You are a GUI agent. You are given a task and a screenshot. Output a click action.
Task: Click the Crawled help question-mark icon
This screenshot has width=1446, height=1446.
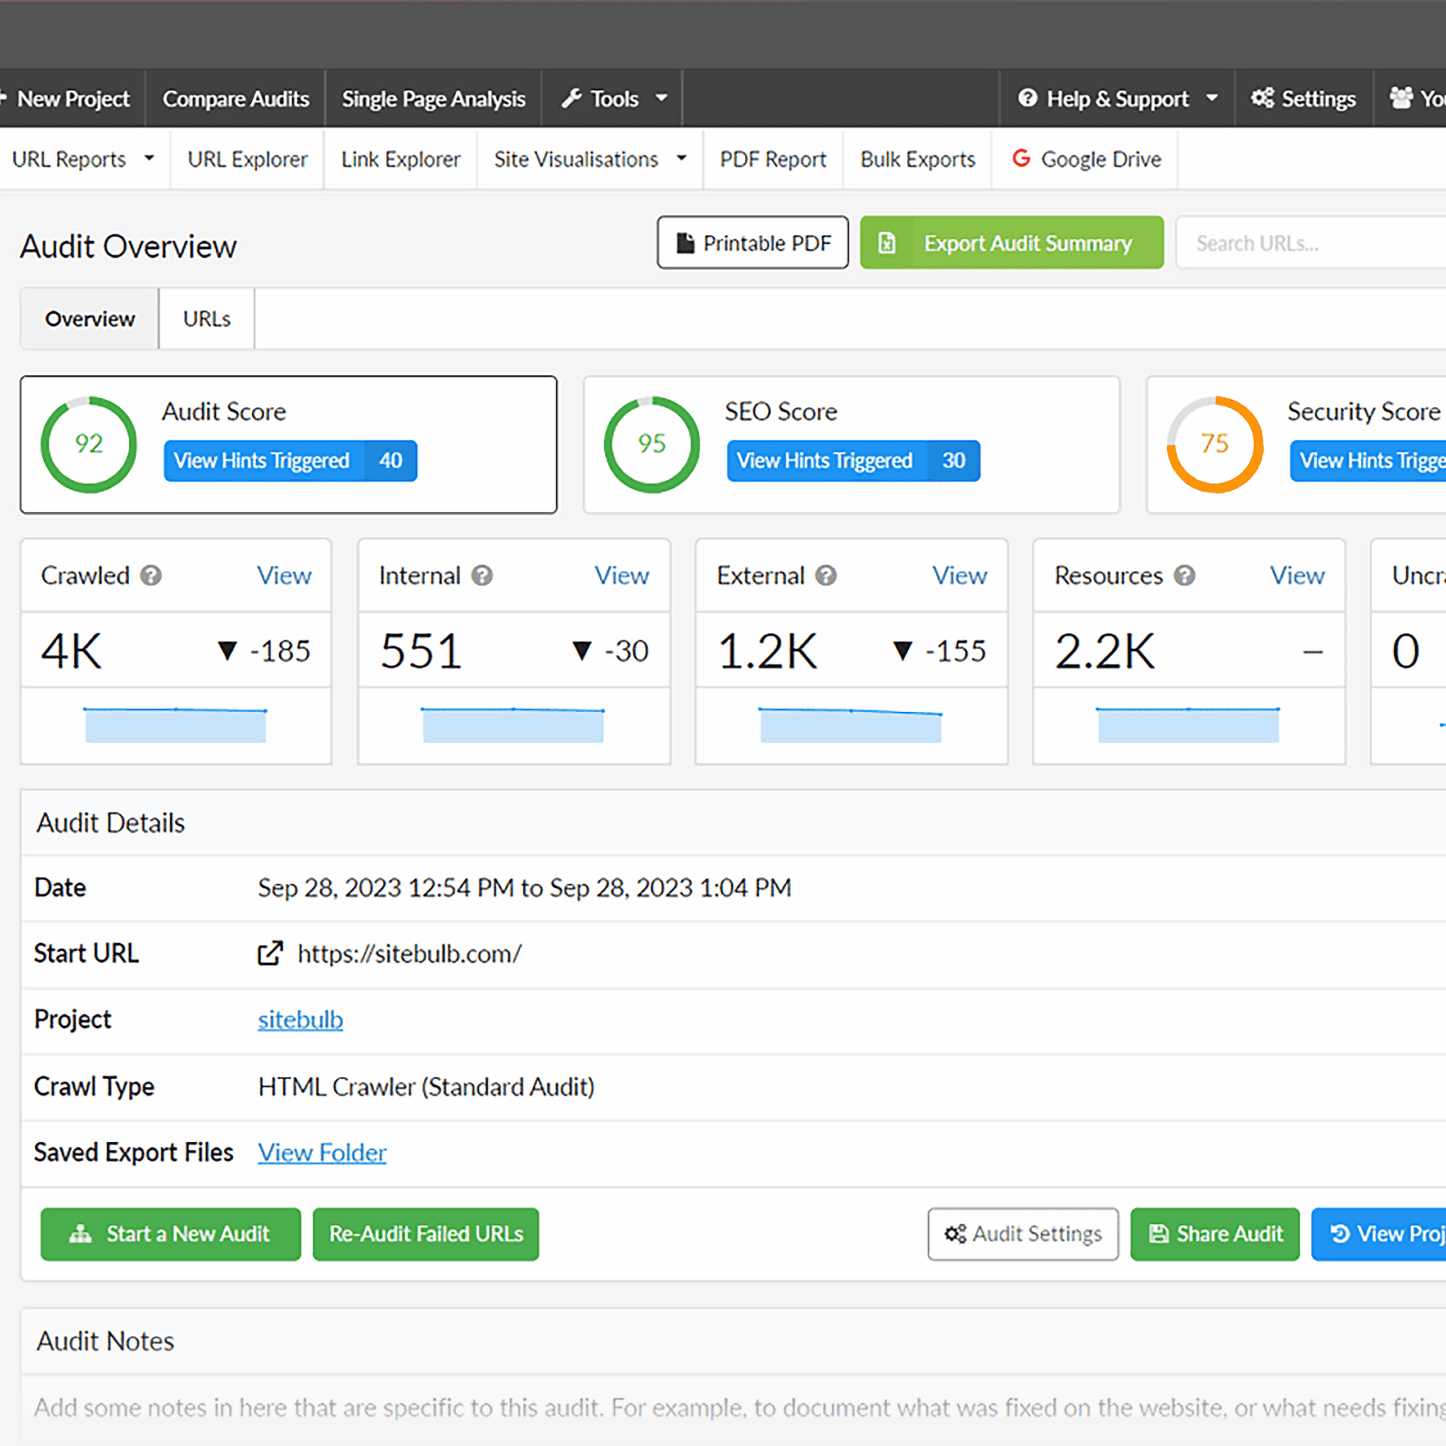point(151,576)
